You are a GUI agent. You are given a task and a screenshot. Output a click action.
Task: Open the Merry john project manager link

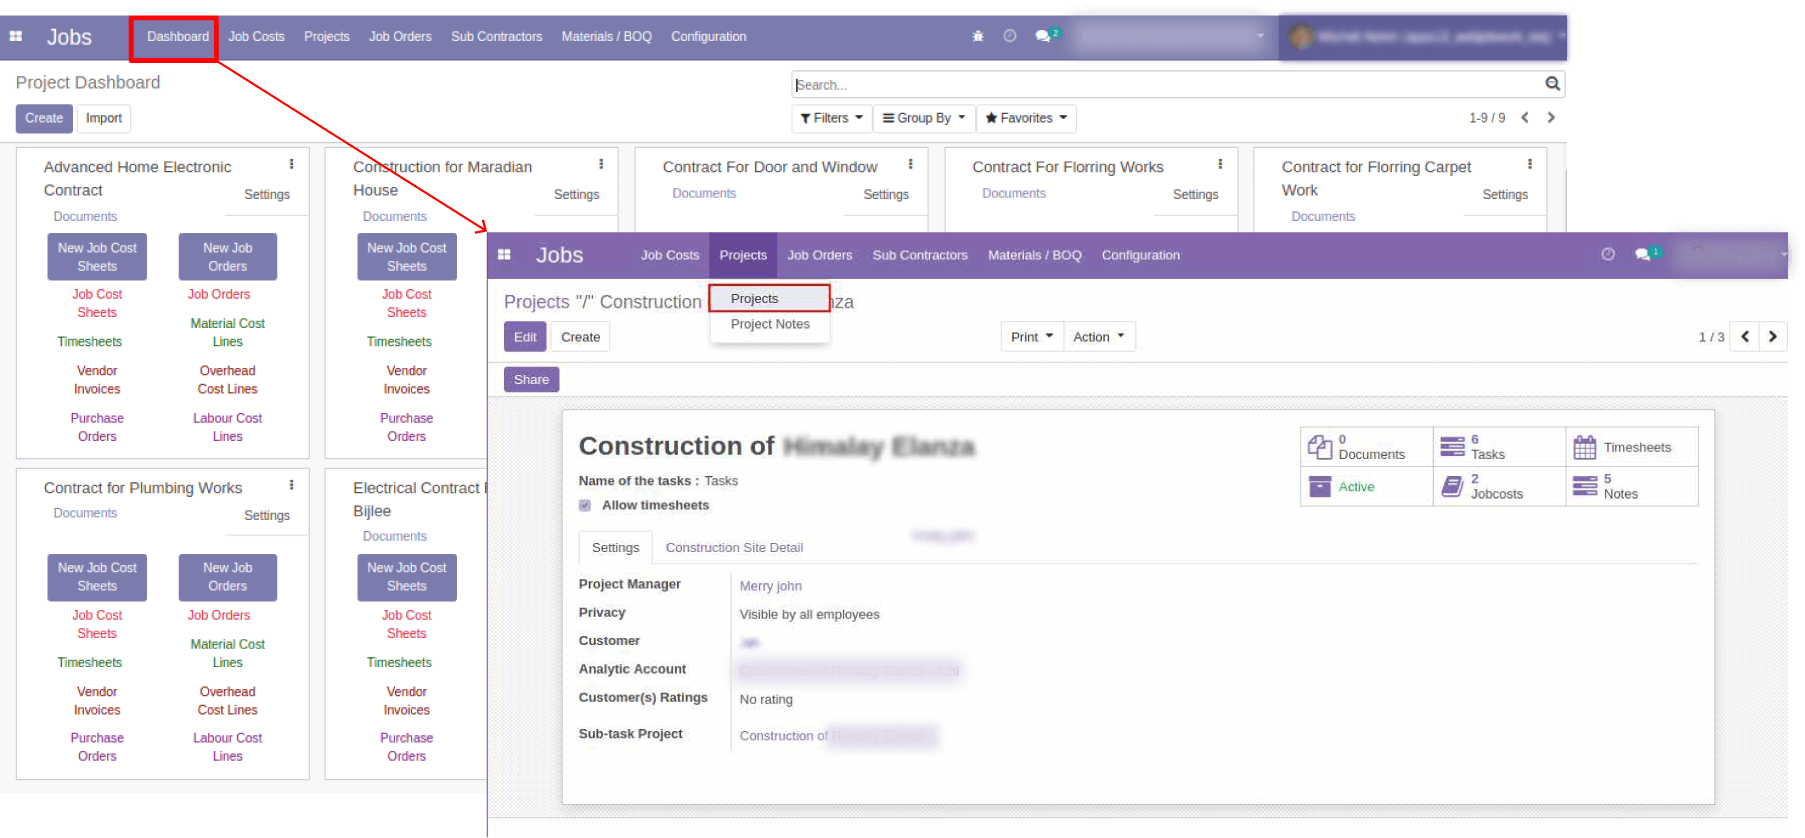[x=770, y=586]
